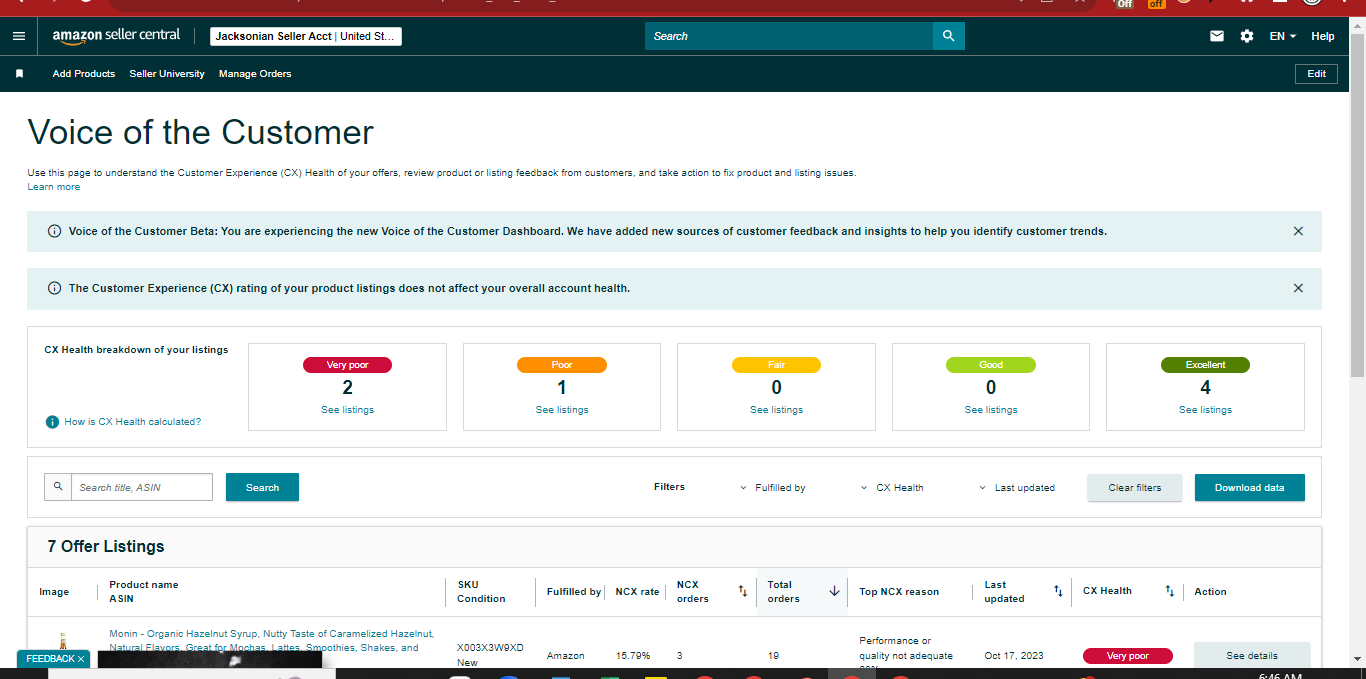The image size is (1366, 679).
Task: Click the 15.79% NCX rate value
Action: [633, 656]
